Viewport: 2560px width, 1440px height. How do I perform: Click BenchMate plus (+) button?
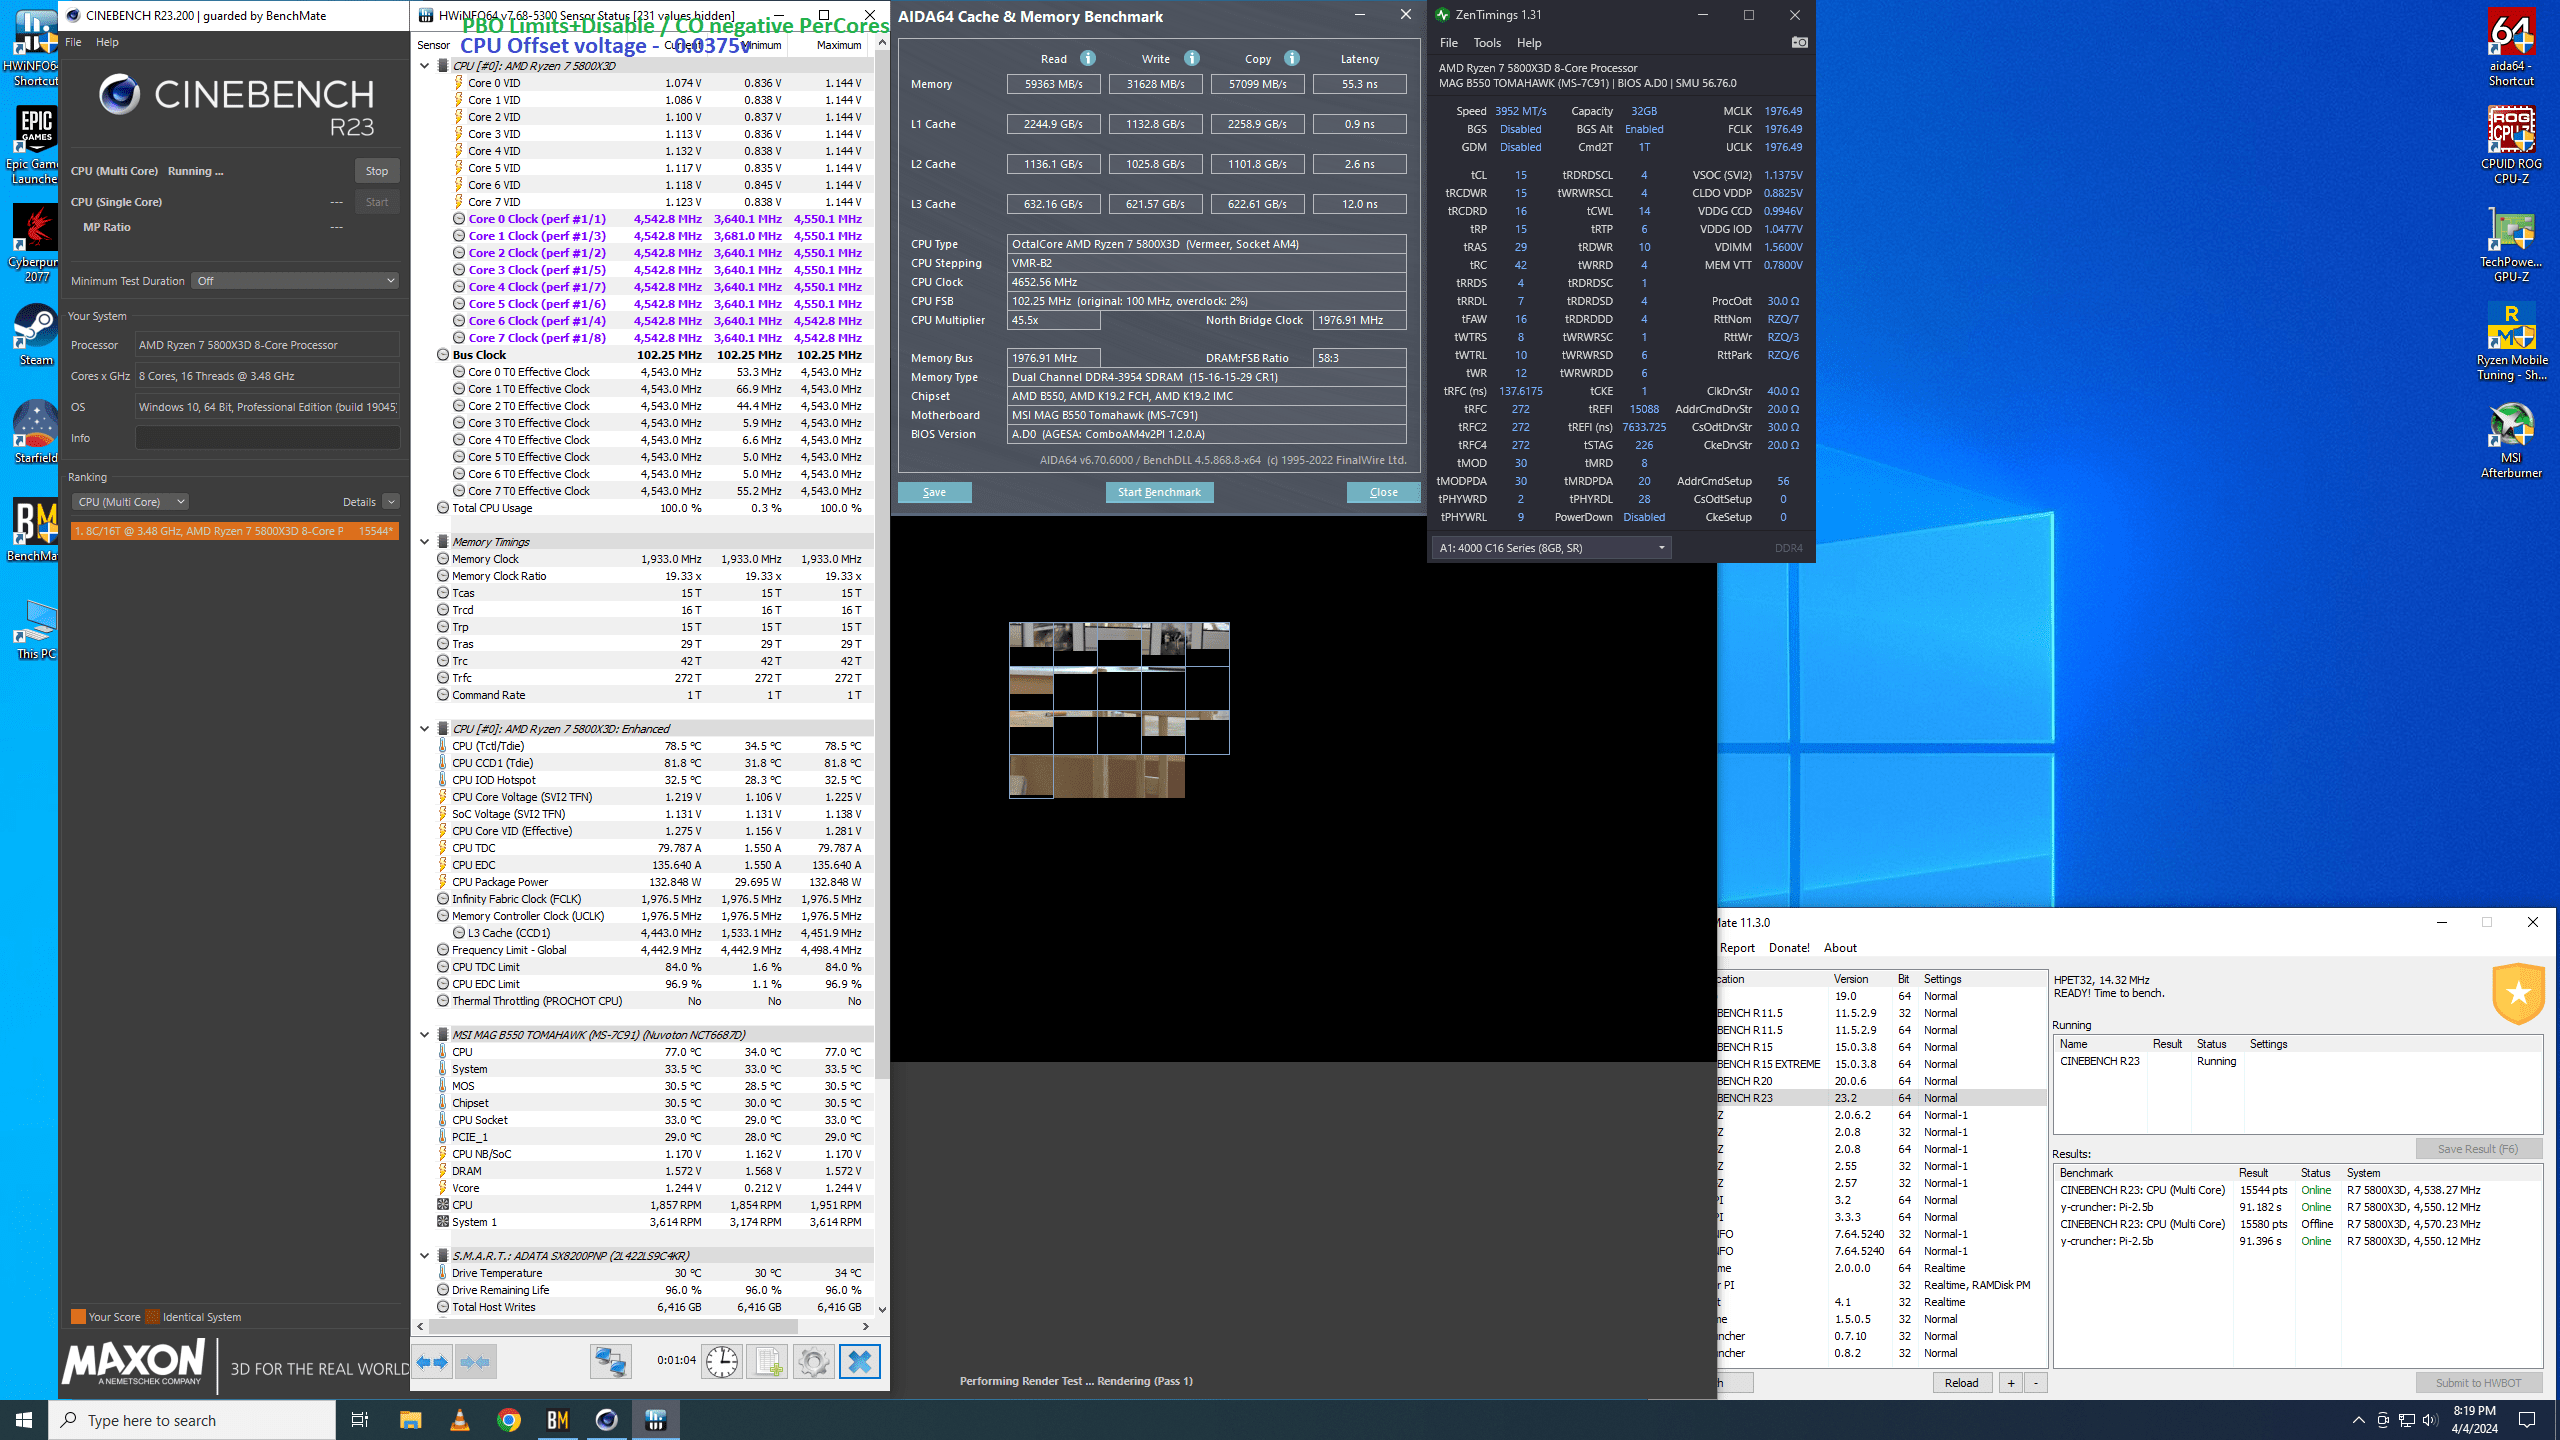click(2011, 1383)
